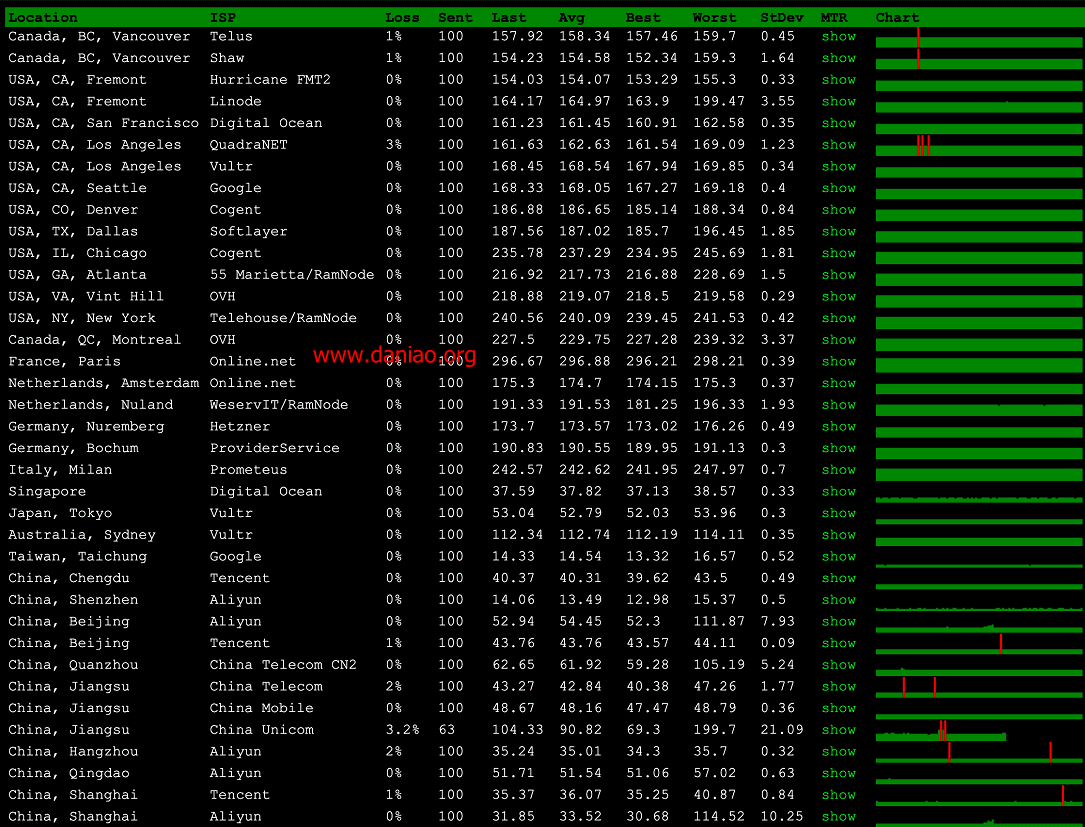
Task: Click show for Aliyun Shenzhen
Action: (839, 600)
